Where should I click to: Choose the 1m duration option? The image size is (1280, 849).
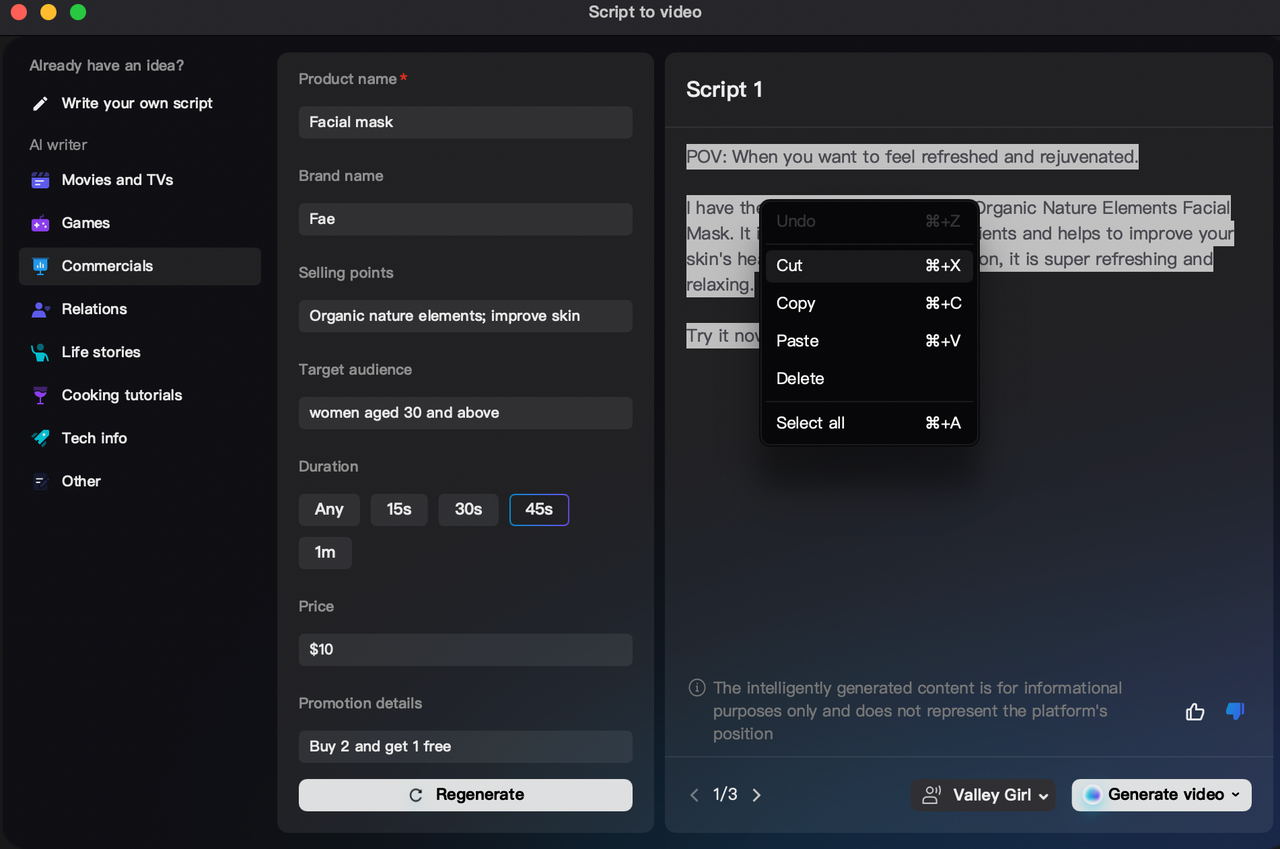(x=325, y=552)
